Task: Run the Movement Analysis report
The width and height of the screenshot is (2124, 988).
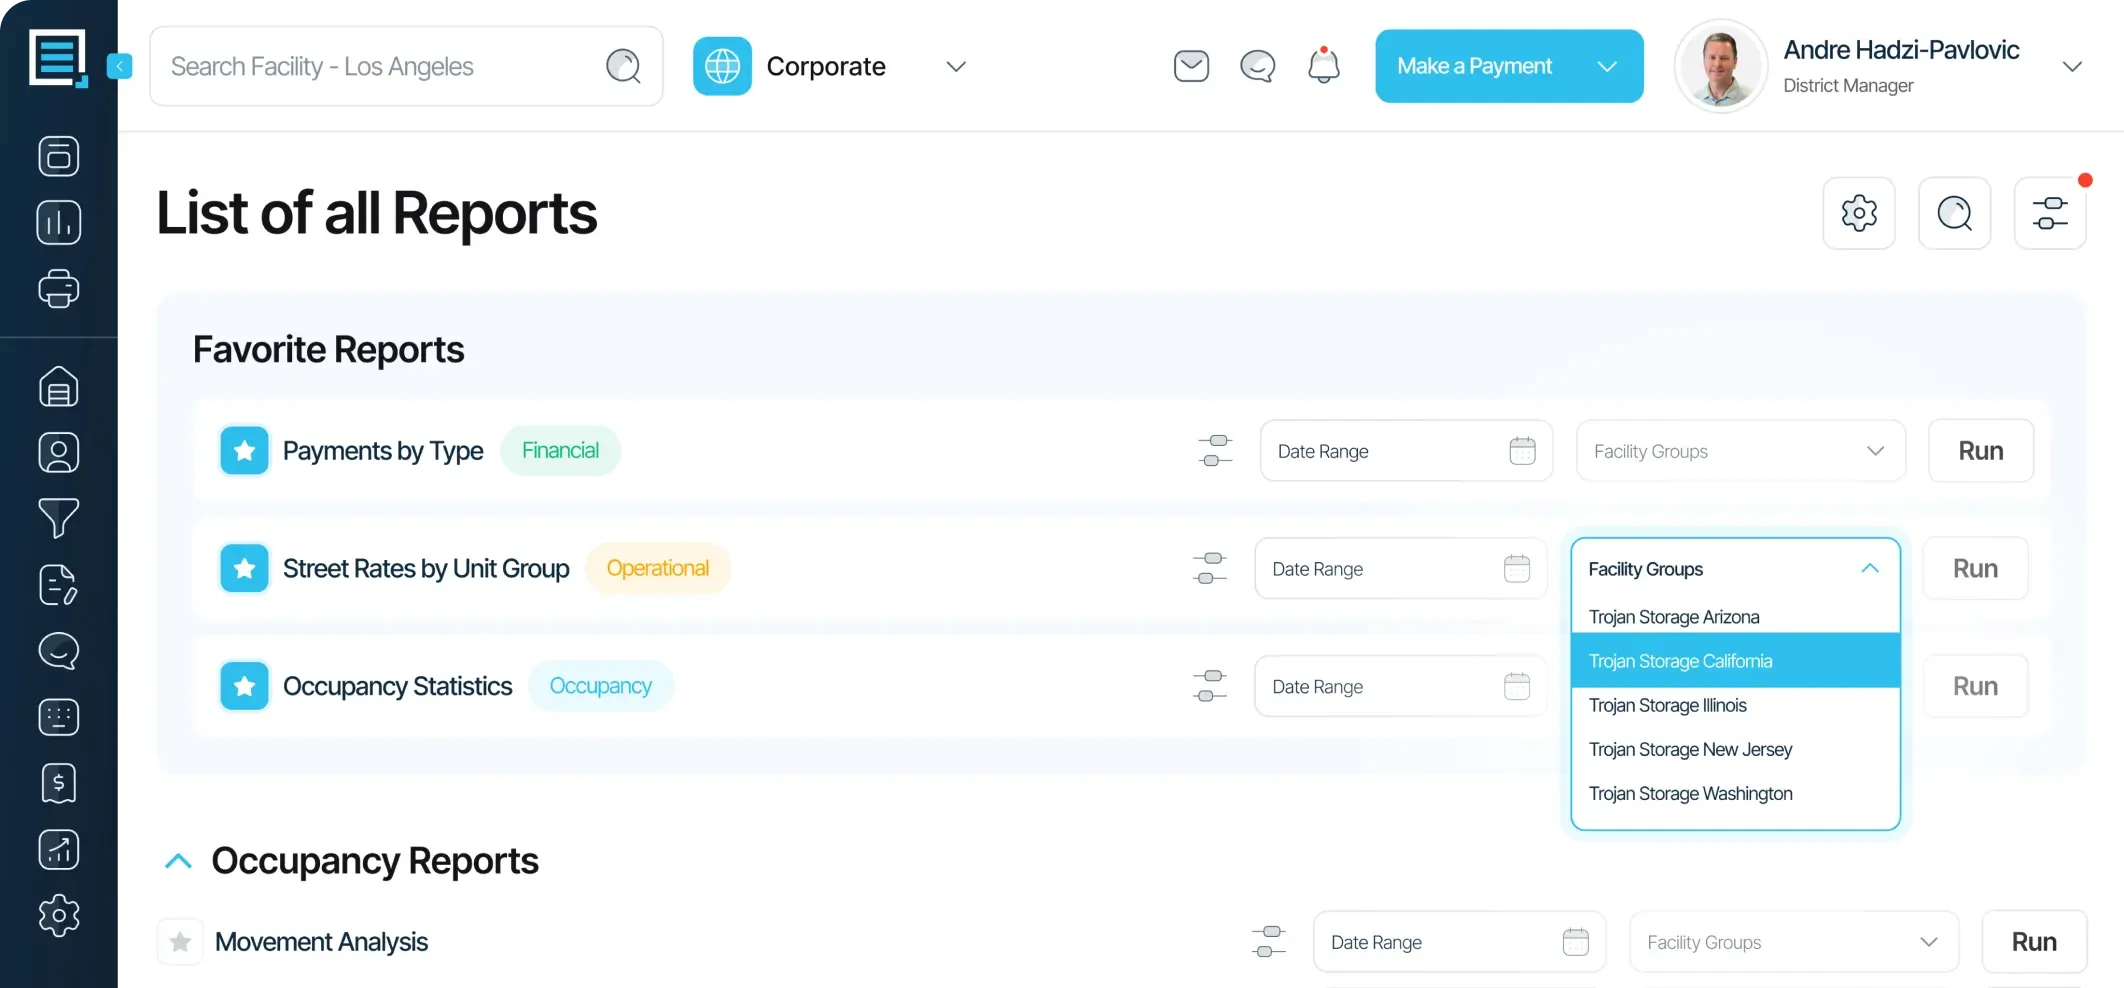Action: tap(2034, 942)
